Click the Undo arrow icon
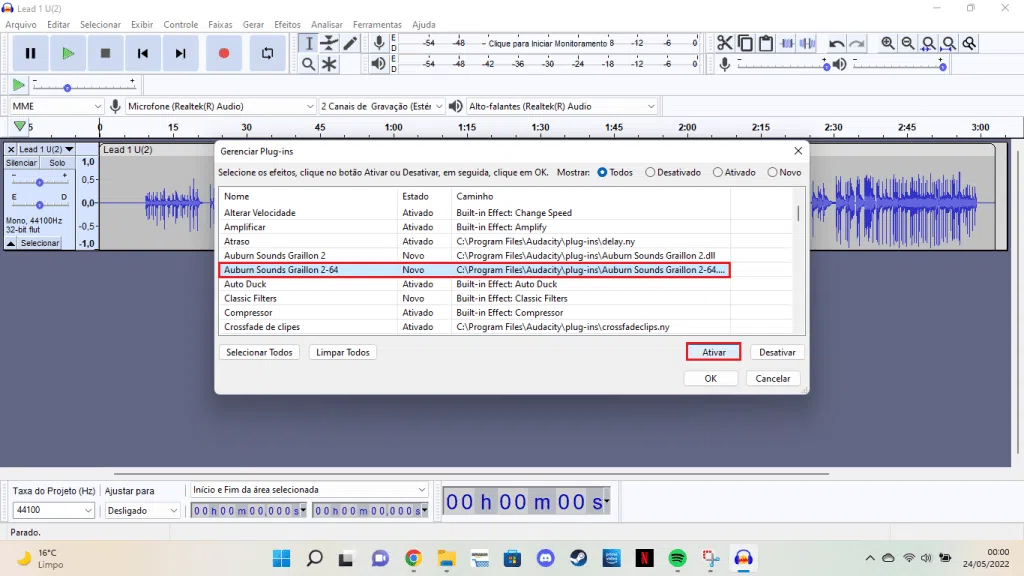1024x576 pixels. [837, 43]
